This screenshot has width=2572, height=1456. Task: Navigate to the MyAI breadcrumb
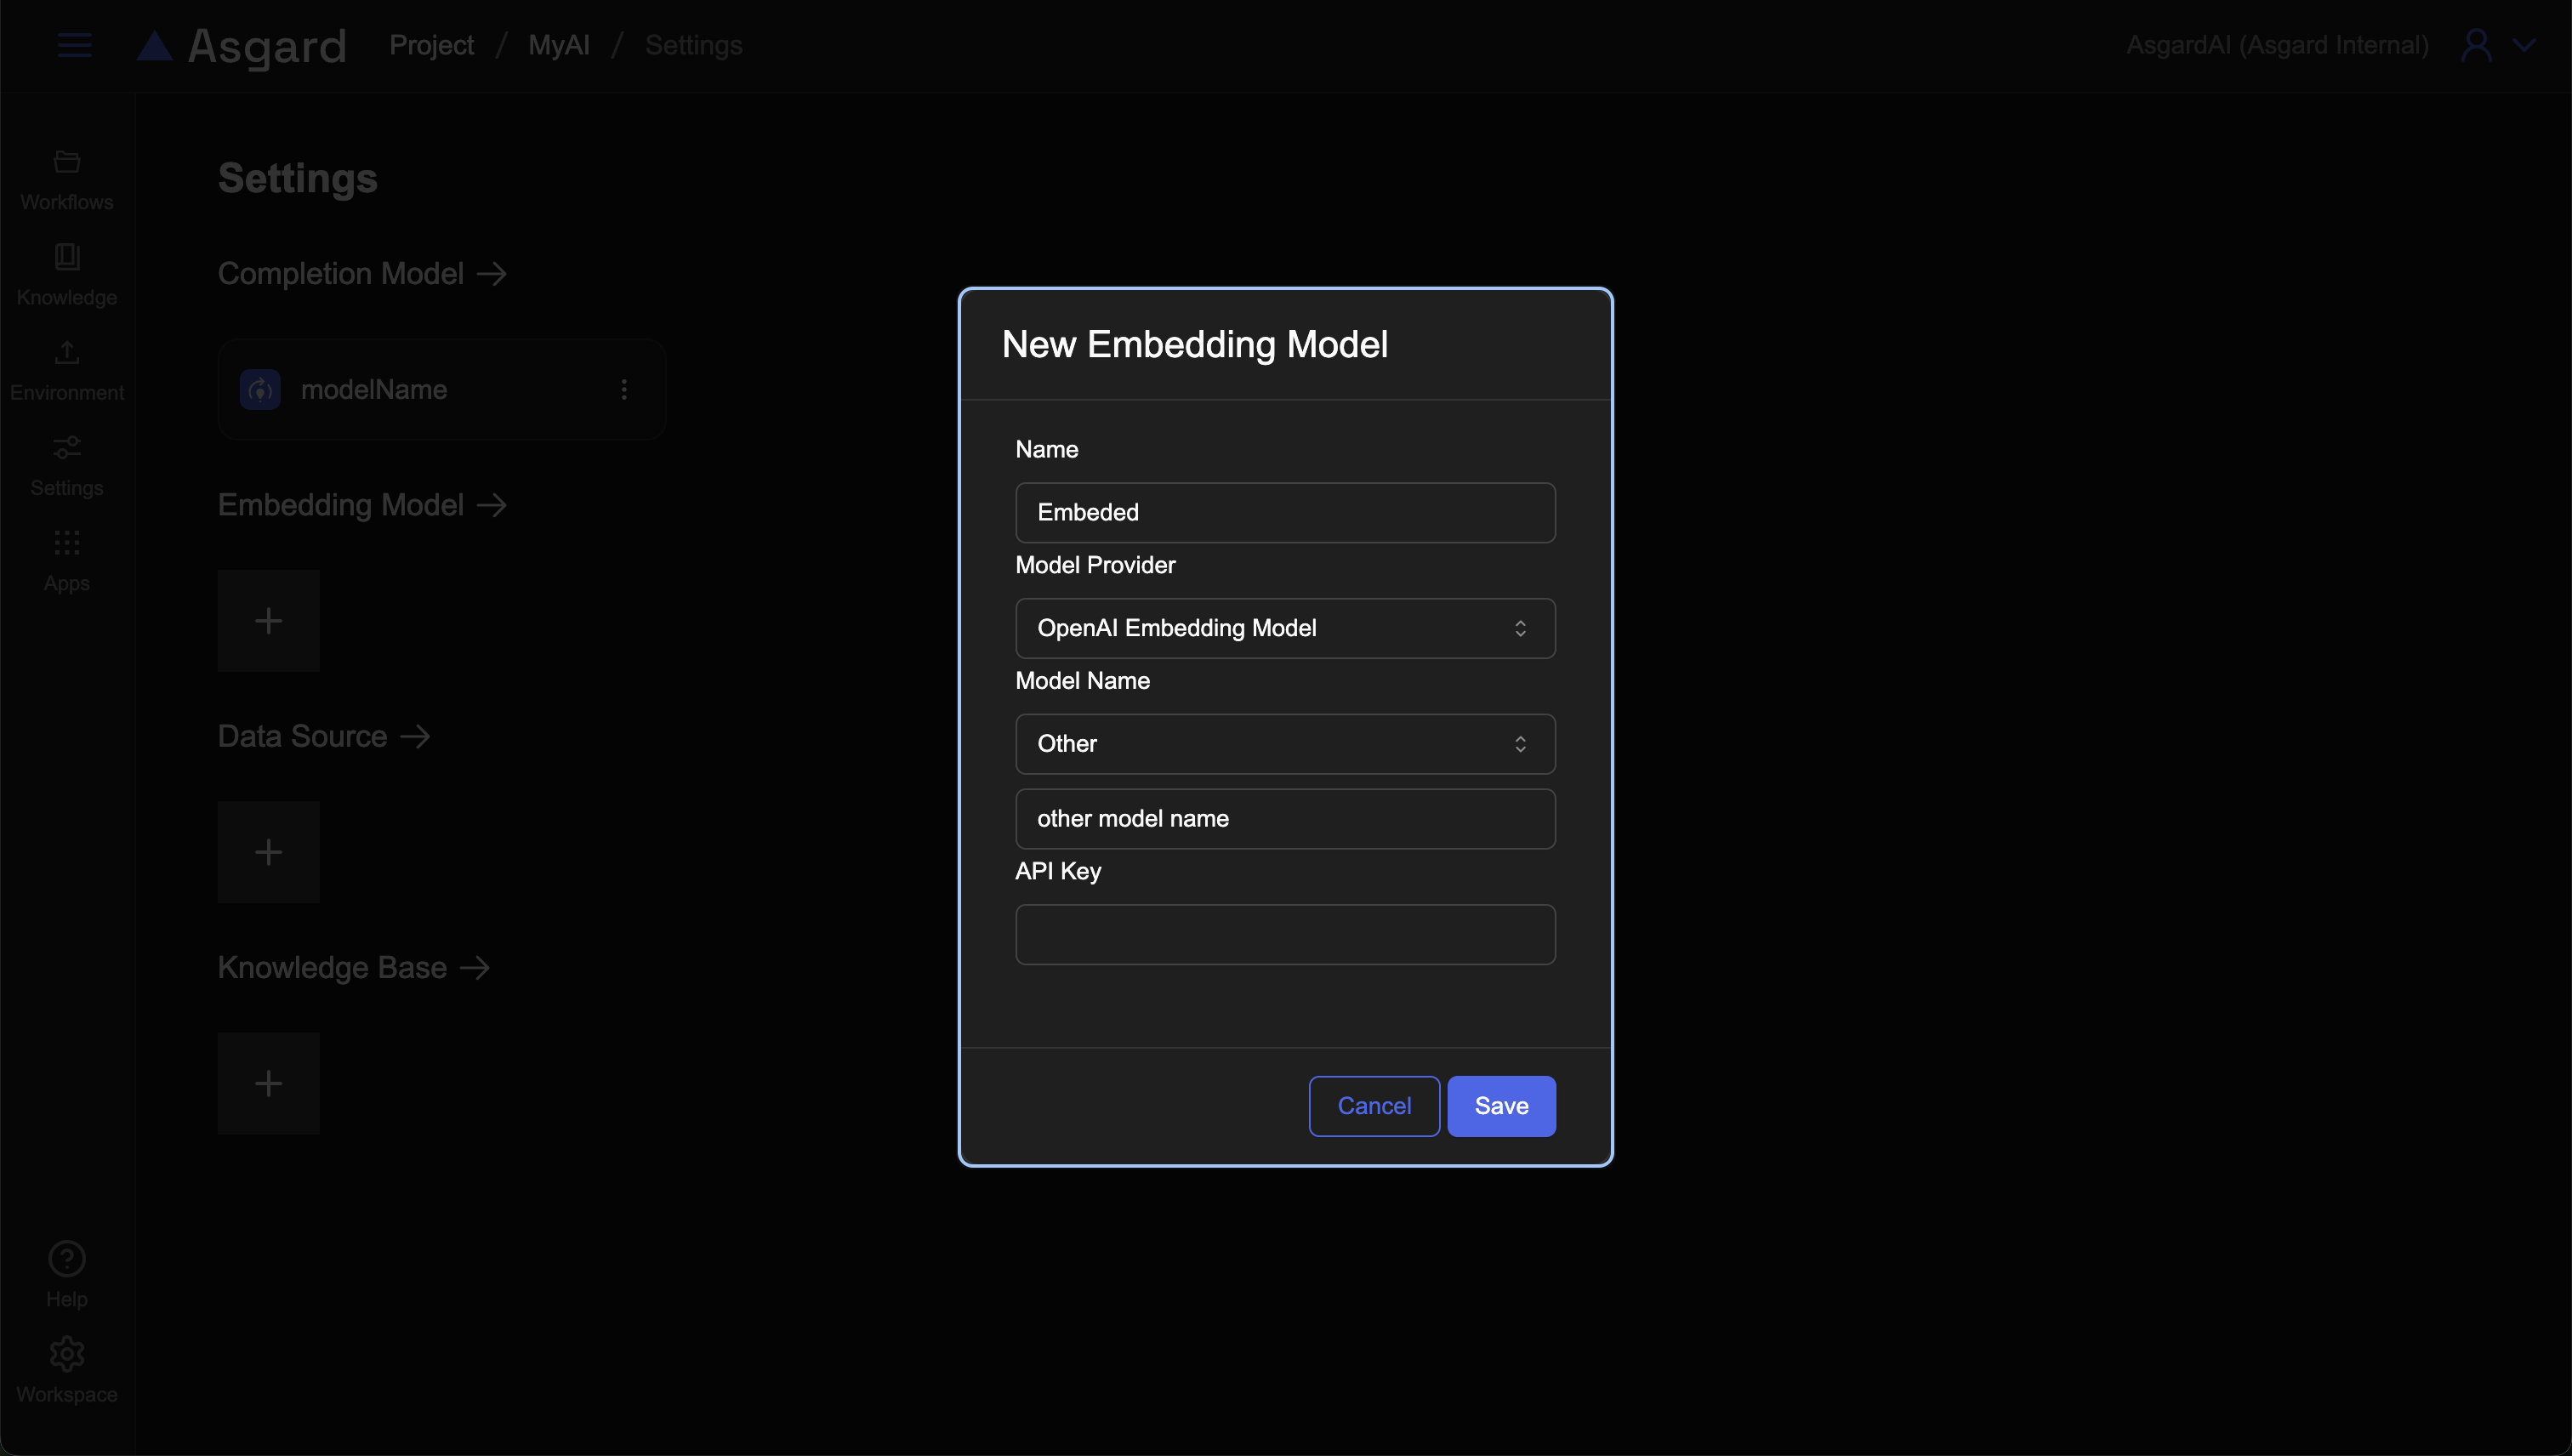pos(558,45)
